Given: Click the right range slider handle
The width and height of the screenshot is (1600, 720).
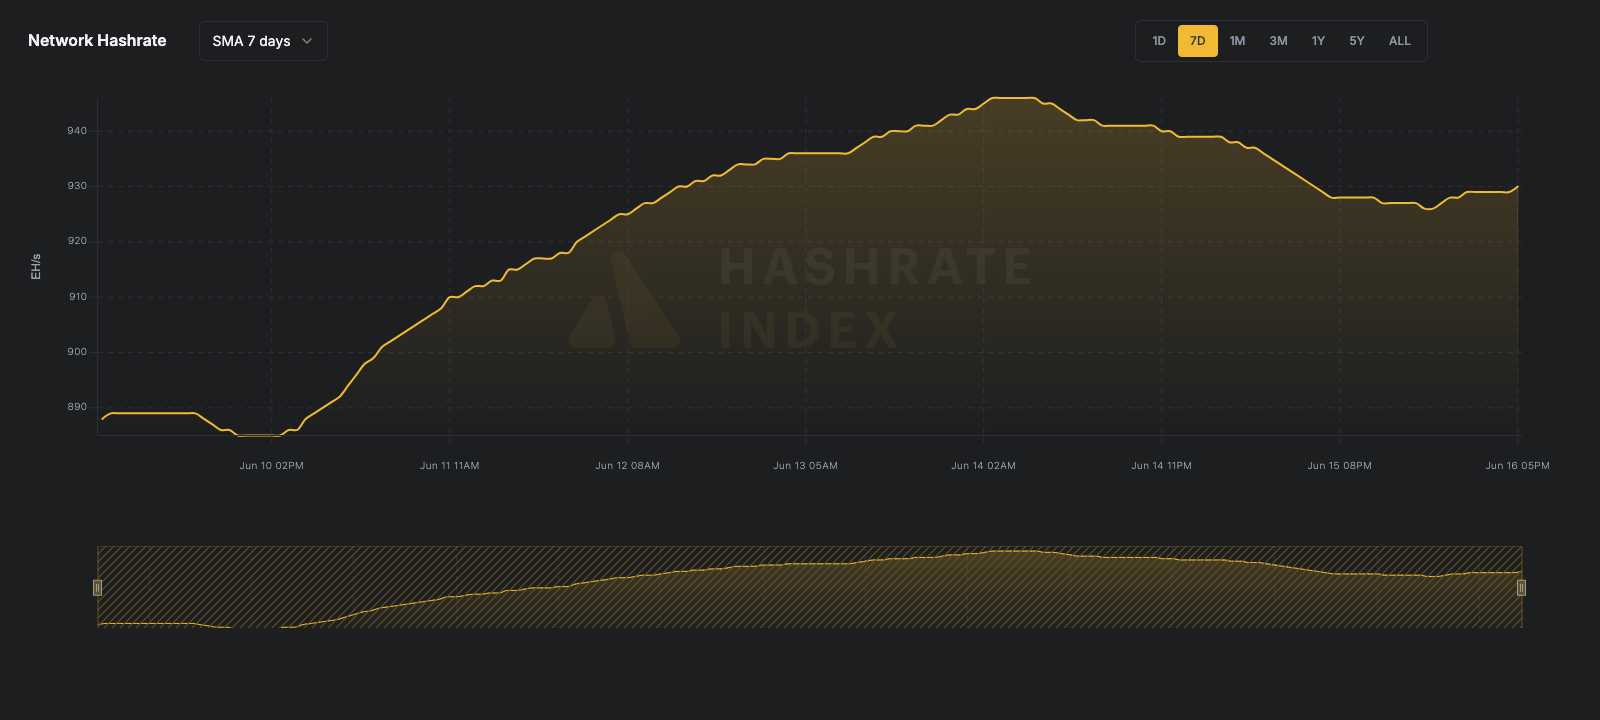Looking at the screenshot, I should pos(1521,587).
